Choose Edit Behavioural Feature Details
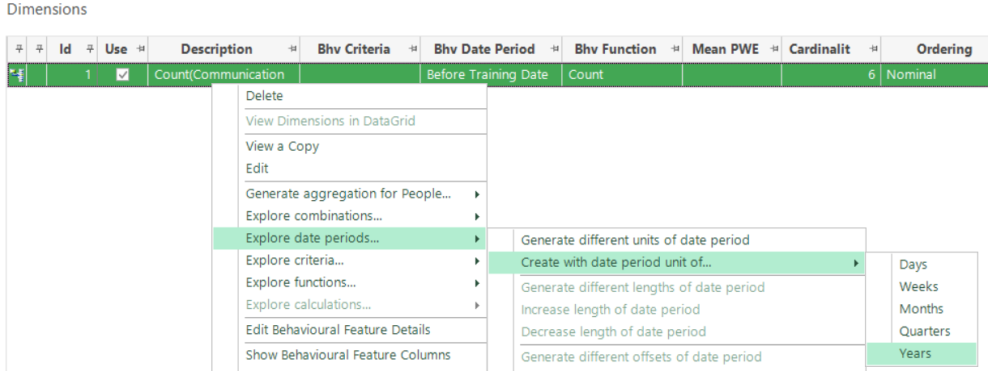Image resolution: width=988 pixels, height=371 pixels. tap(350, 329)
